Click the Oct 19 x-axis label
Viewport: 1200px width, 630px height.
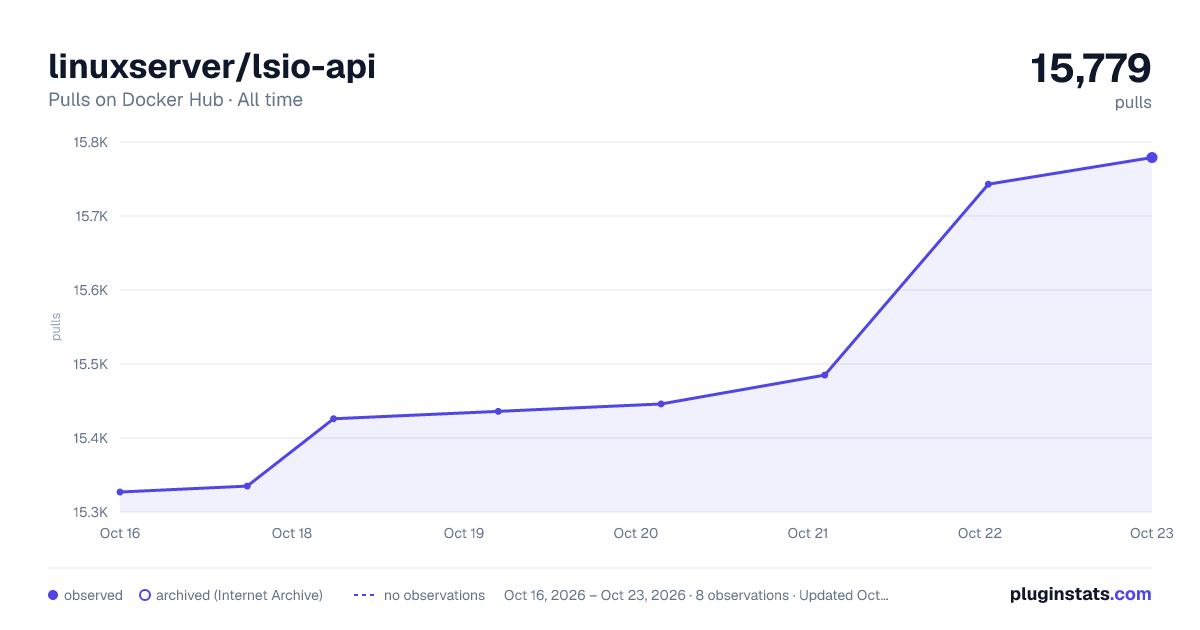[464, 533]
